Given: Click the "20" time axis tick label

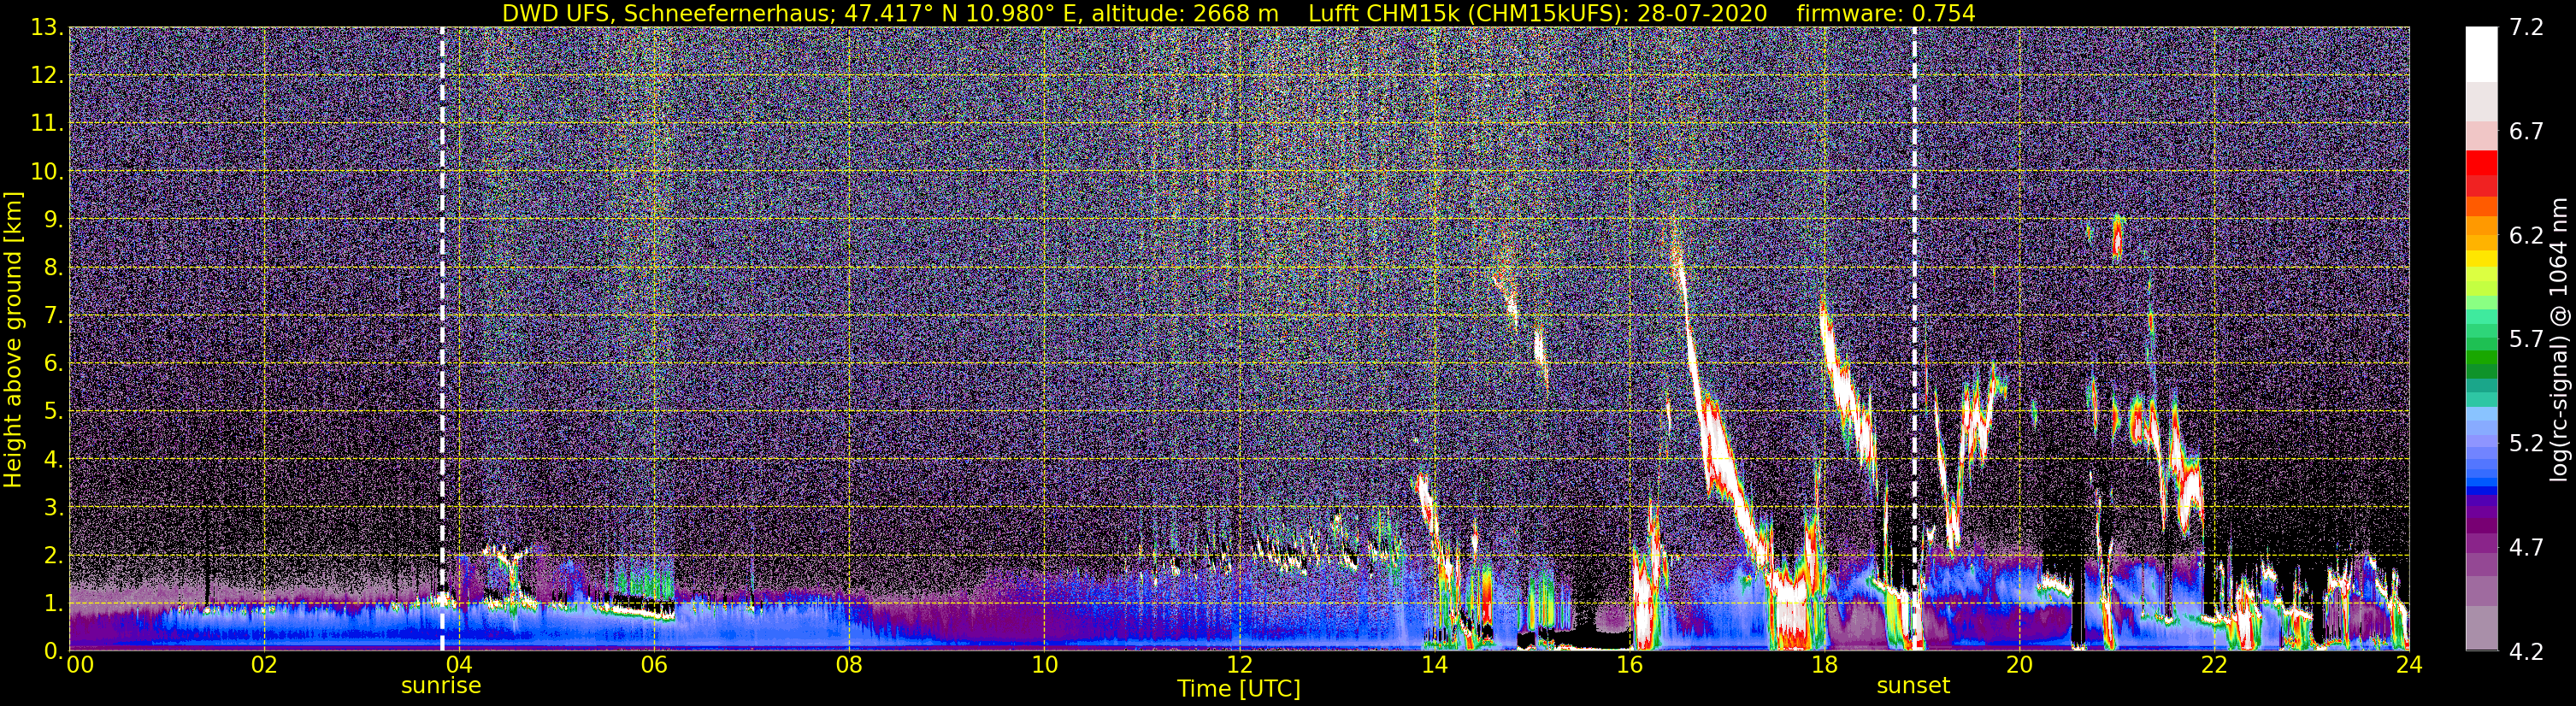Looking at the screenshot, I should point(2019,665).
